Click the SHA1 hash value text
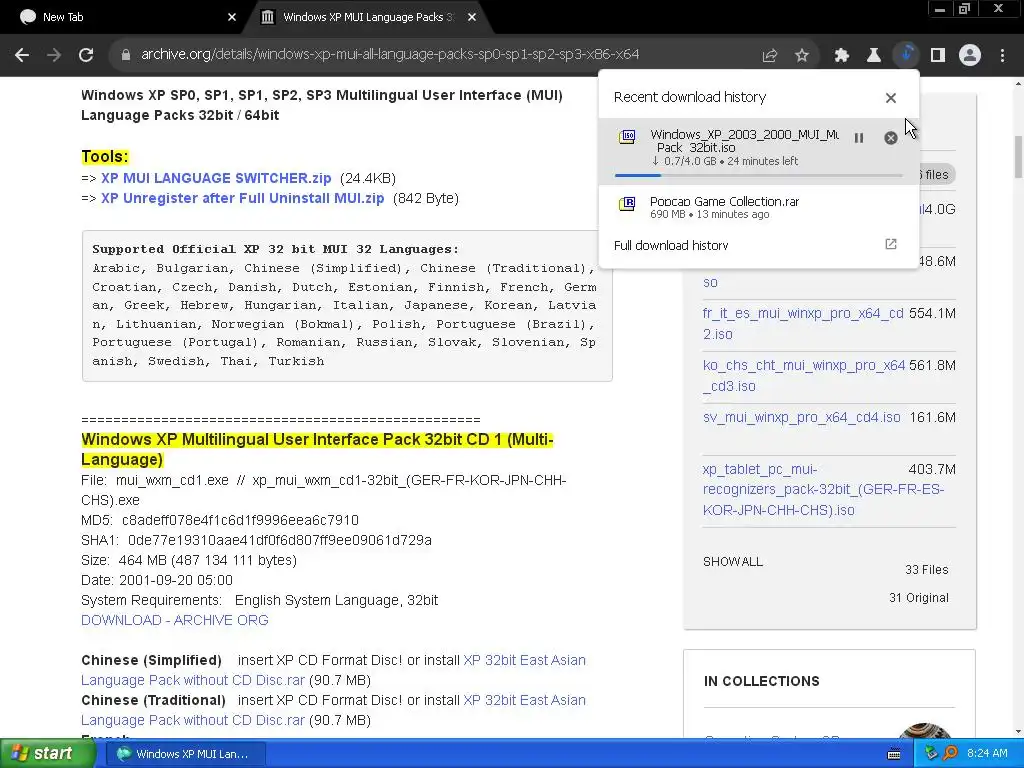The image size is (1024, 768). 280,541
